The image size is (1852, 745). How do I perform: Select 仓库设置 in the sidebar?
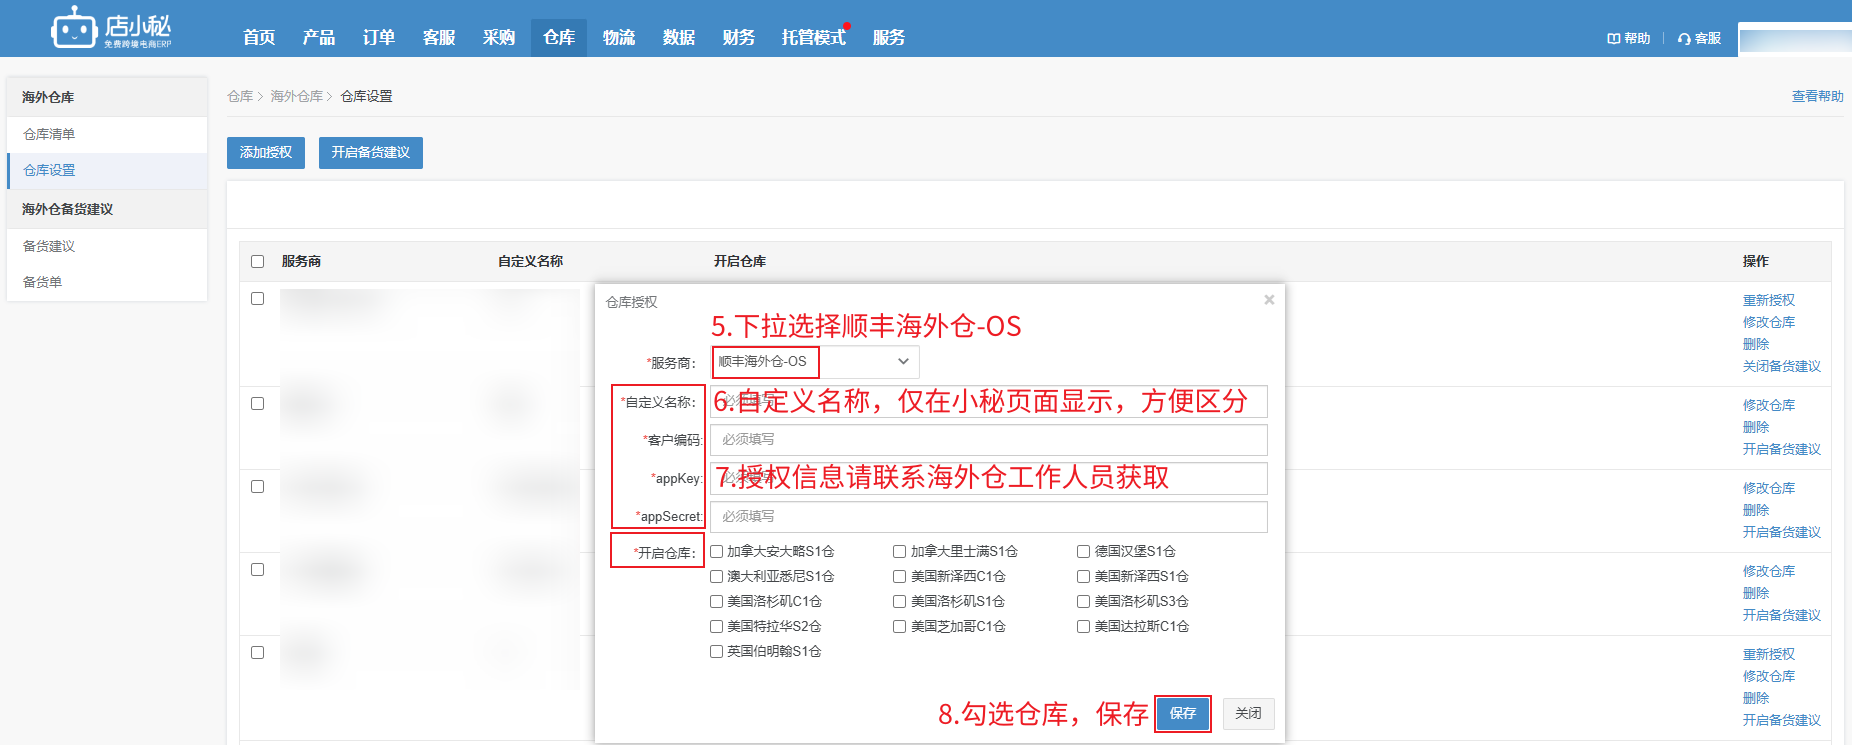click(107, 170)
